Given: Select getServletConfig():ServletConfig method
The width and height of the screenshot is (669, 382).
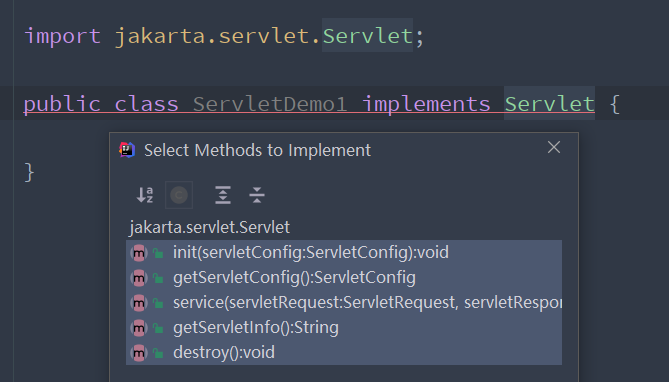Looking at the screenshot, I should coord(344,277).
